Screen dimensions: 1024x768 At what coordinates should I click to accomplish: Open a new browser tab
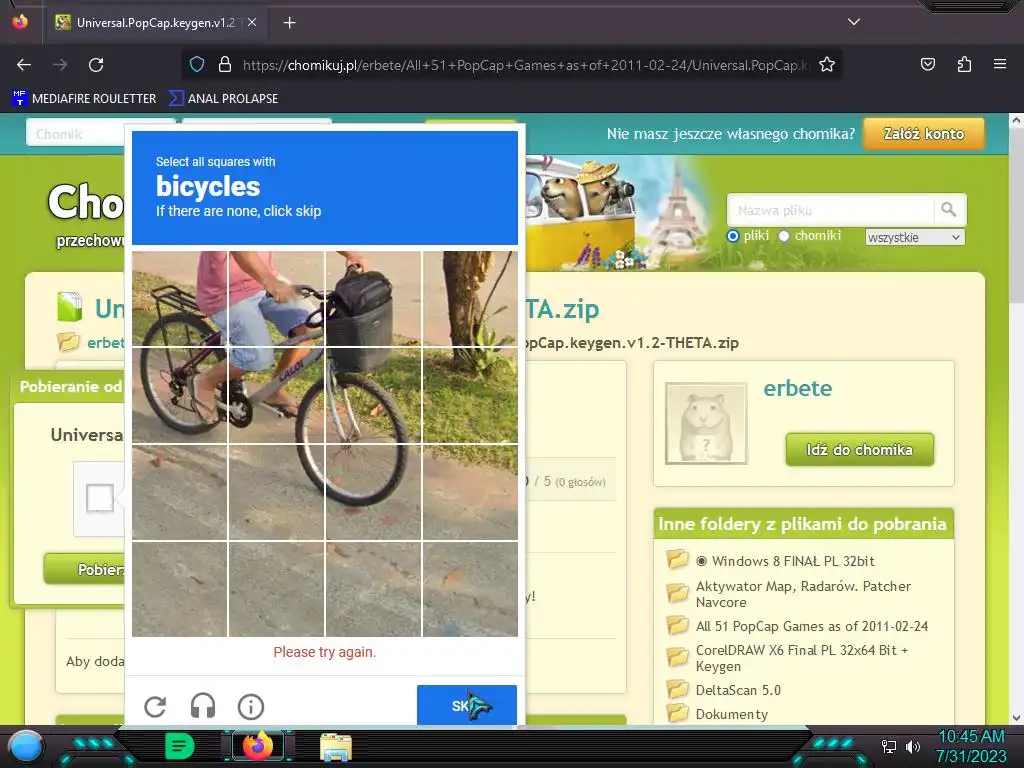click(x=289, y=23)
